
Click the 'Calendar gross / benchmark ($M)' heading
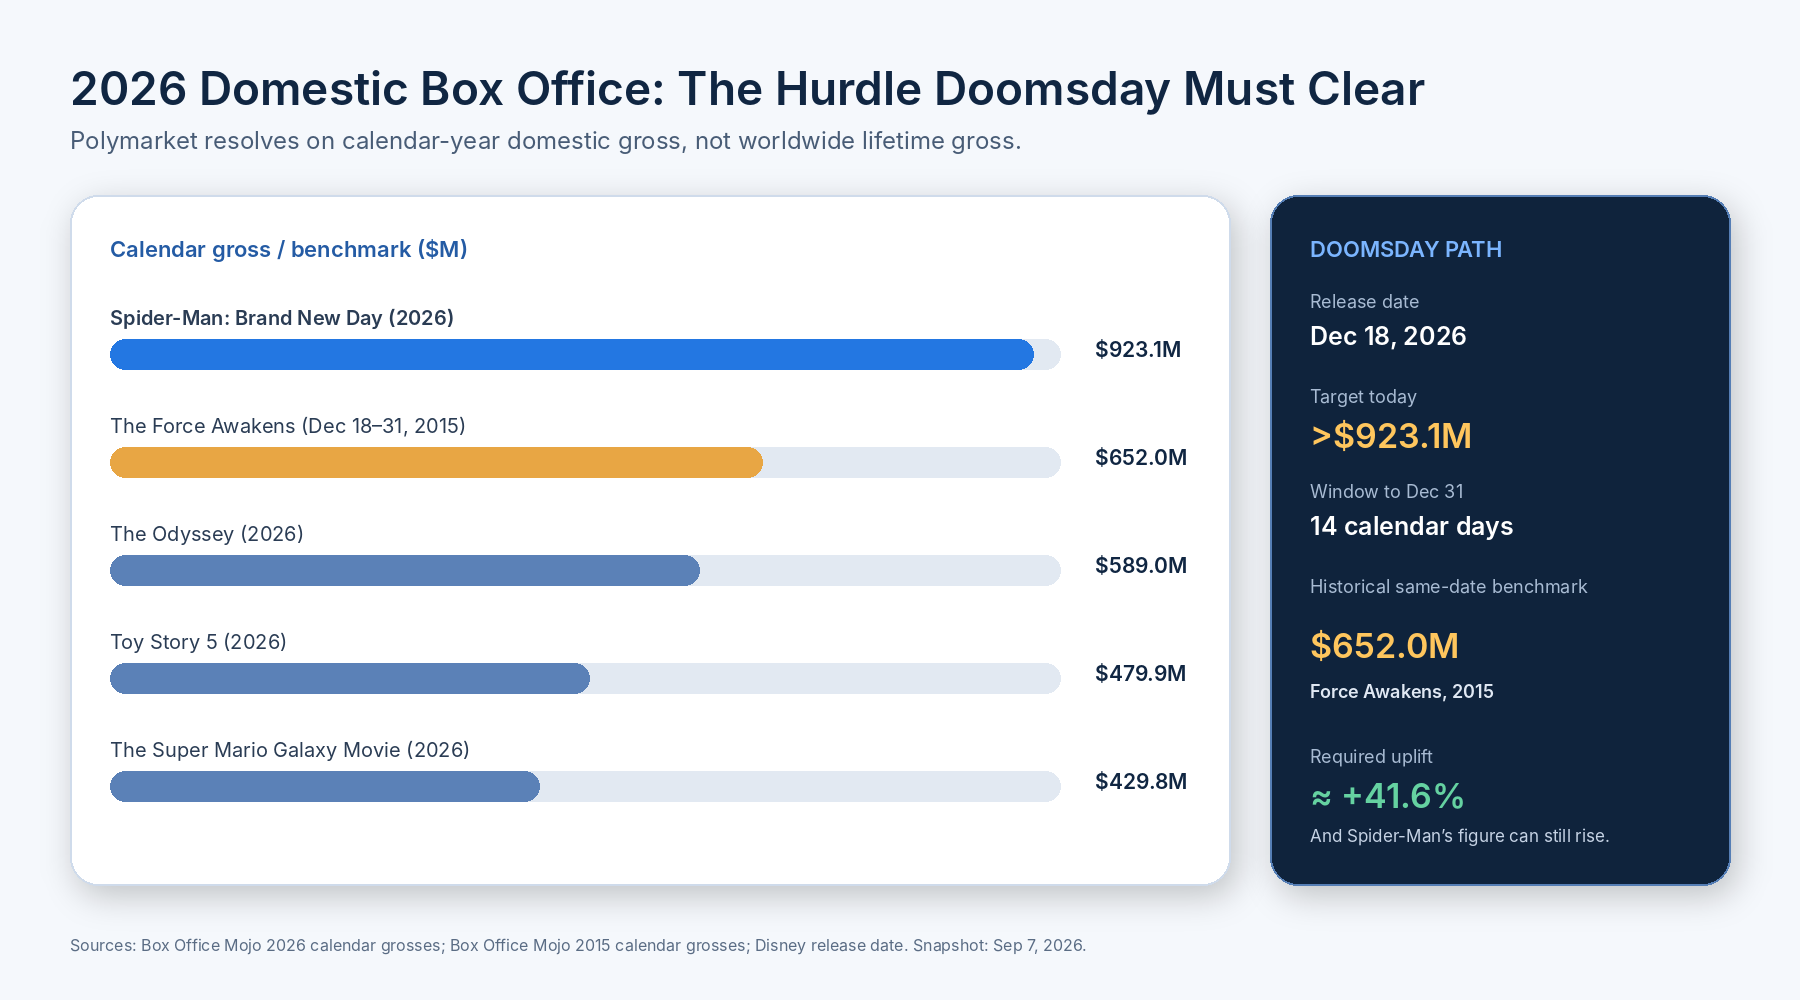289,249
